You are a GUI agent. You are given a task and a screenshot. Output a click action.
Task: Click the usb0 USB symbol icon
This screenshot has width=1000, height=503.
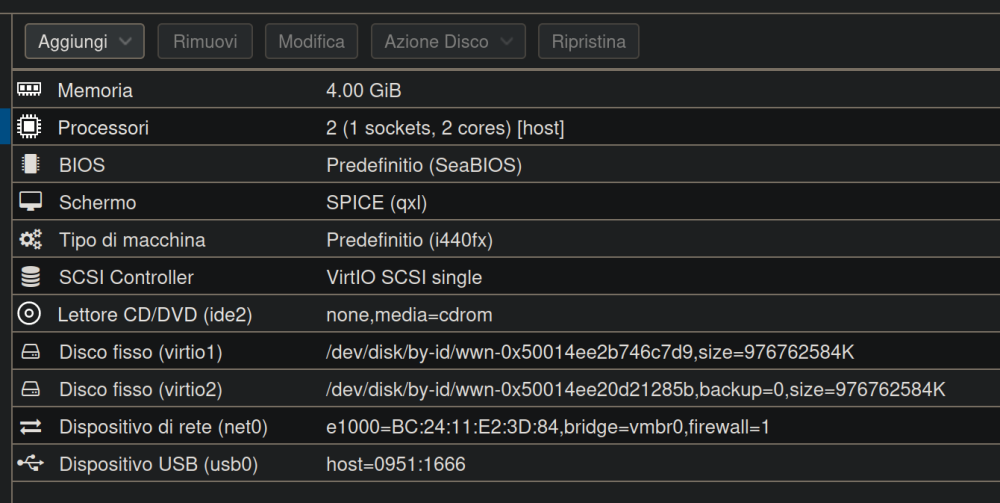click(x=31, y=463)
